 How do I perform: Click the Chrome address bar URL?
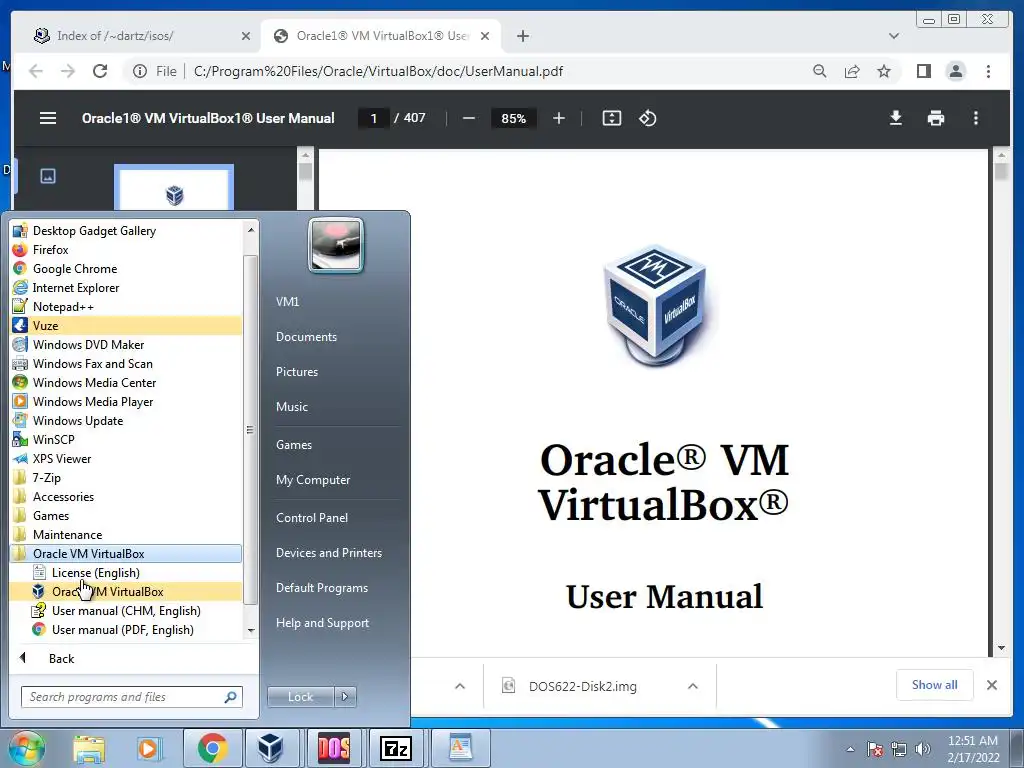378,71
